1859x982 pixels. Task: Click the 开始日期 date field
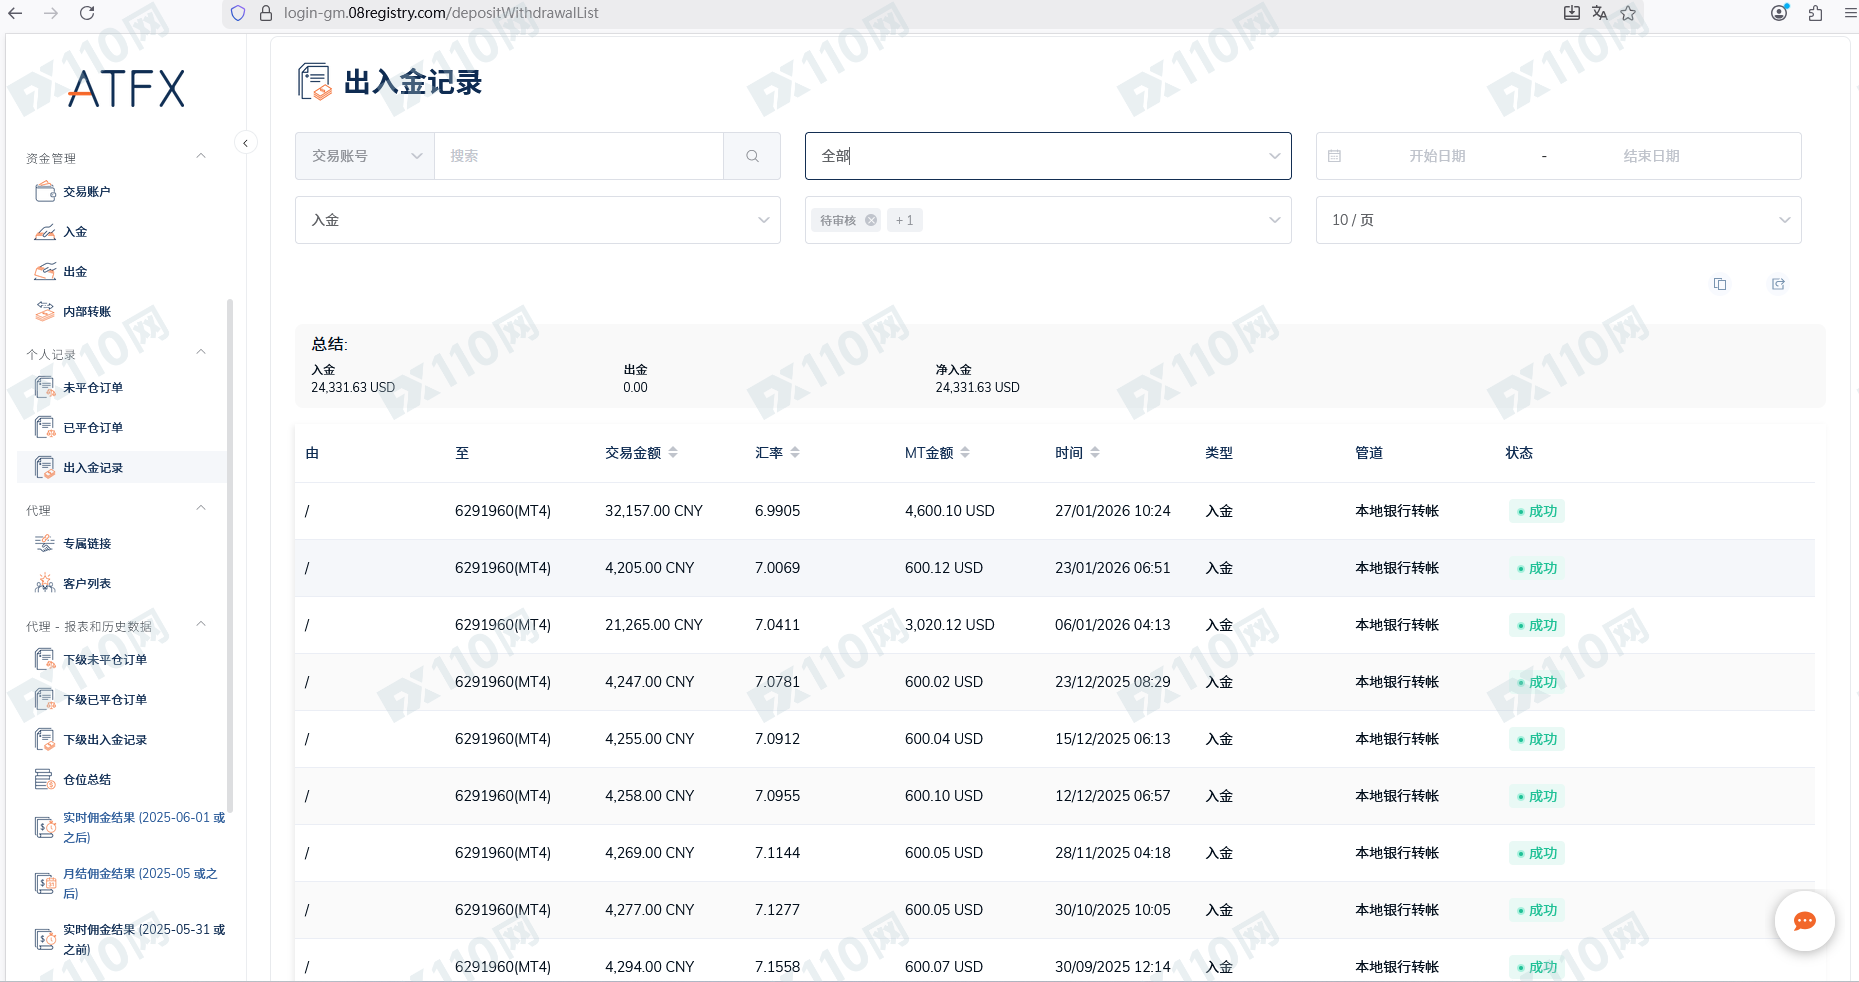tap(1437, 156)
